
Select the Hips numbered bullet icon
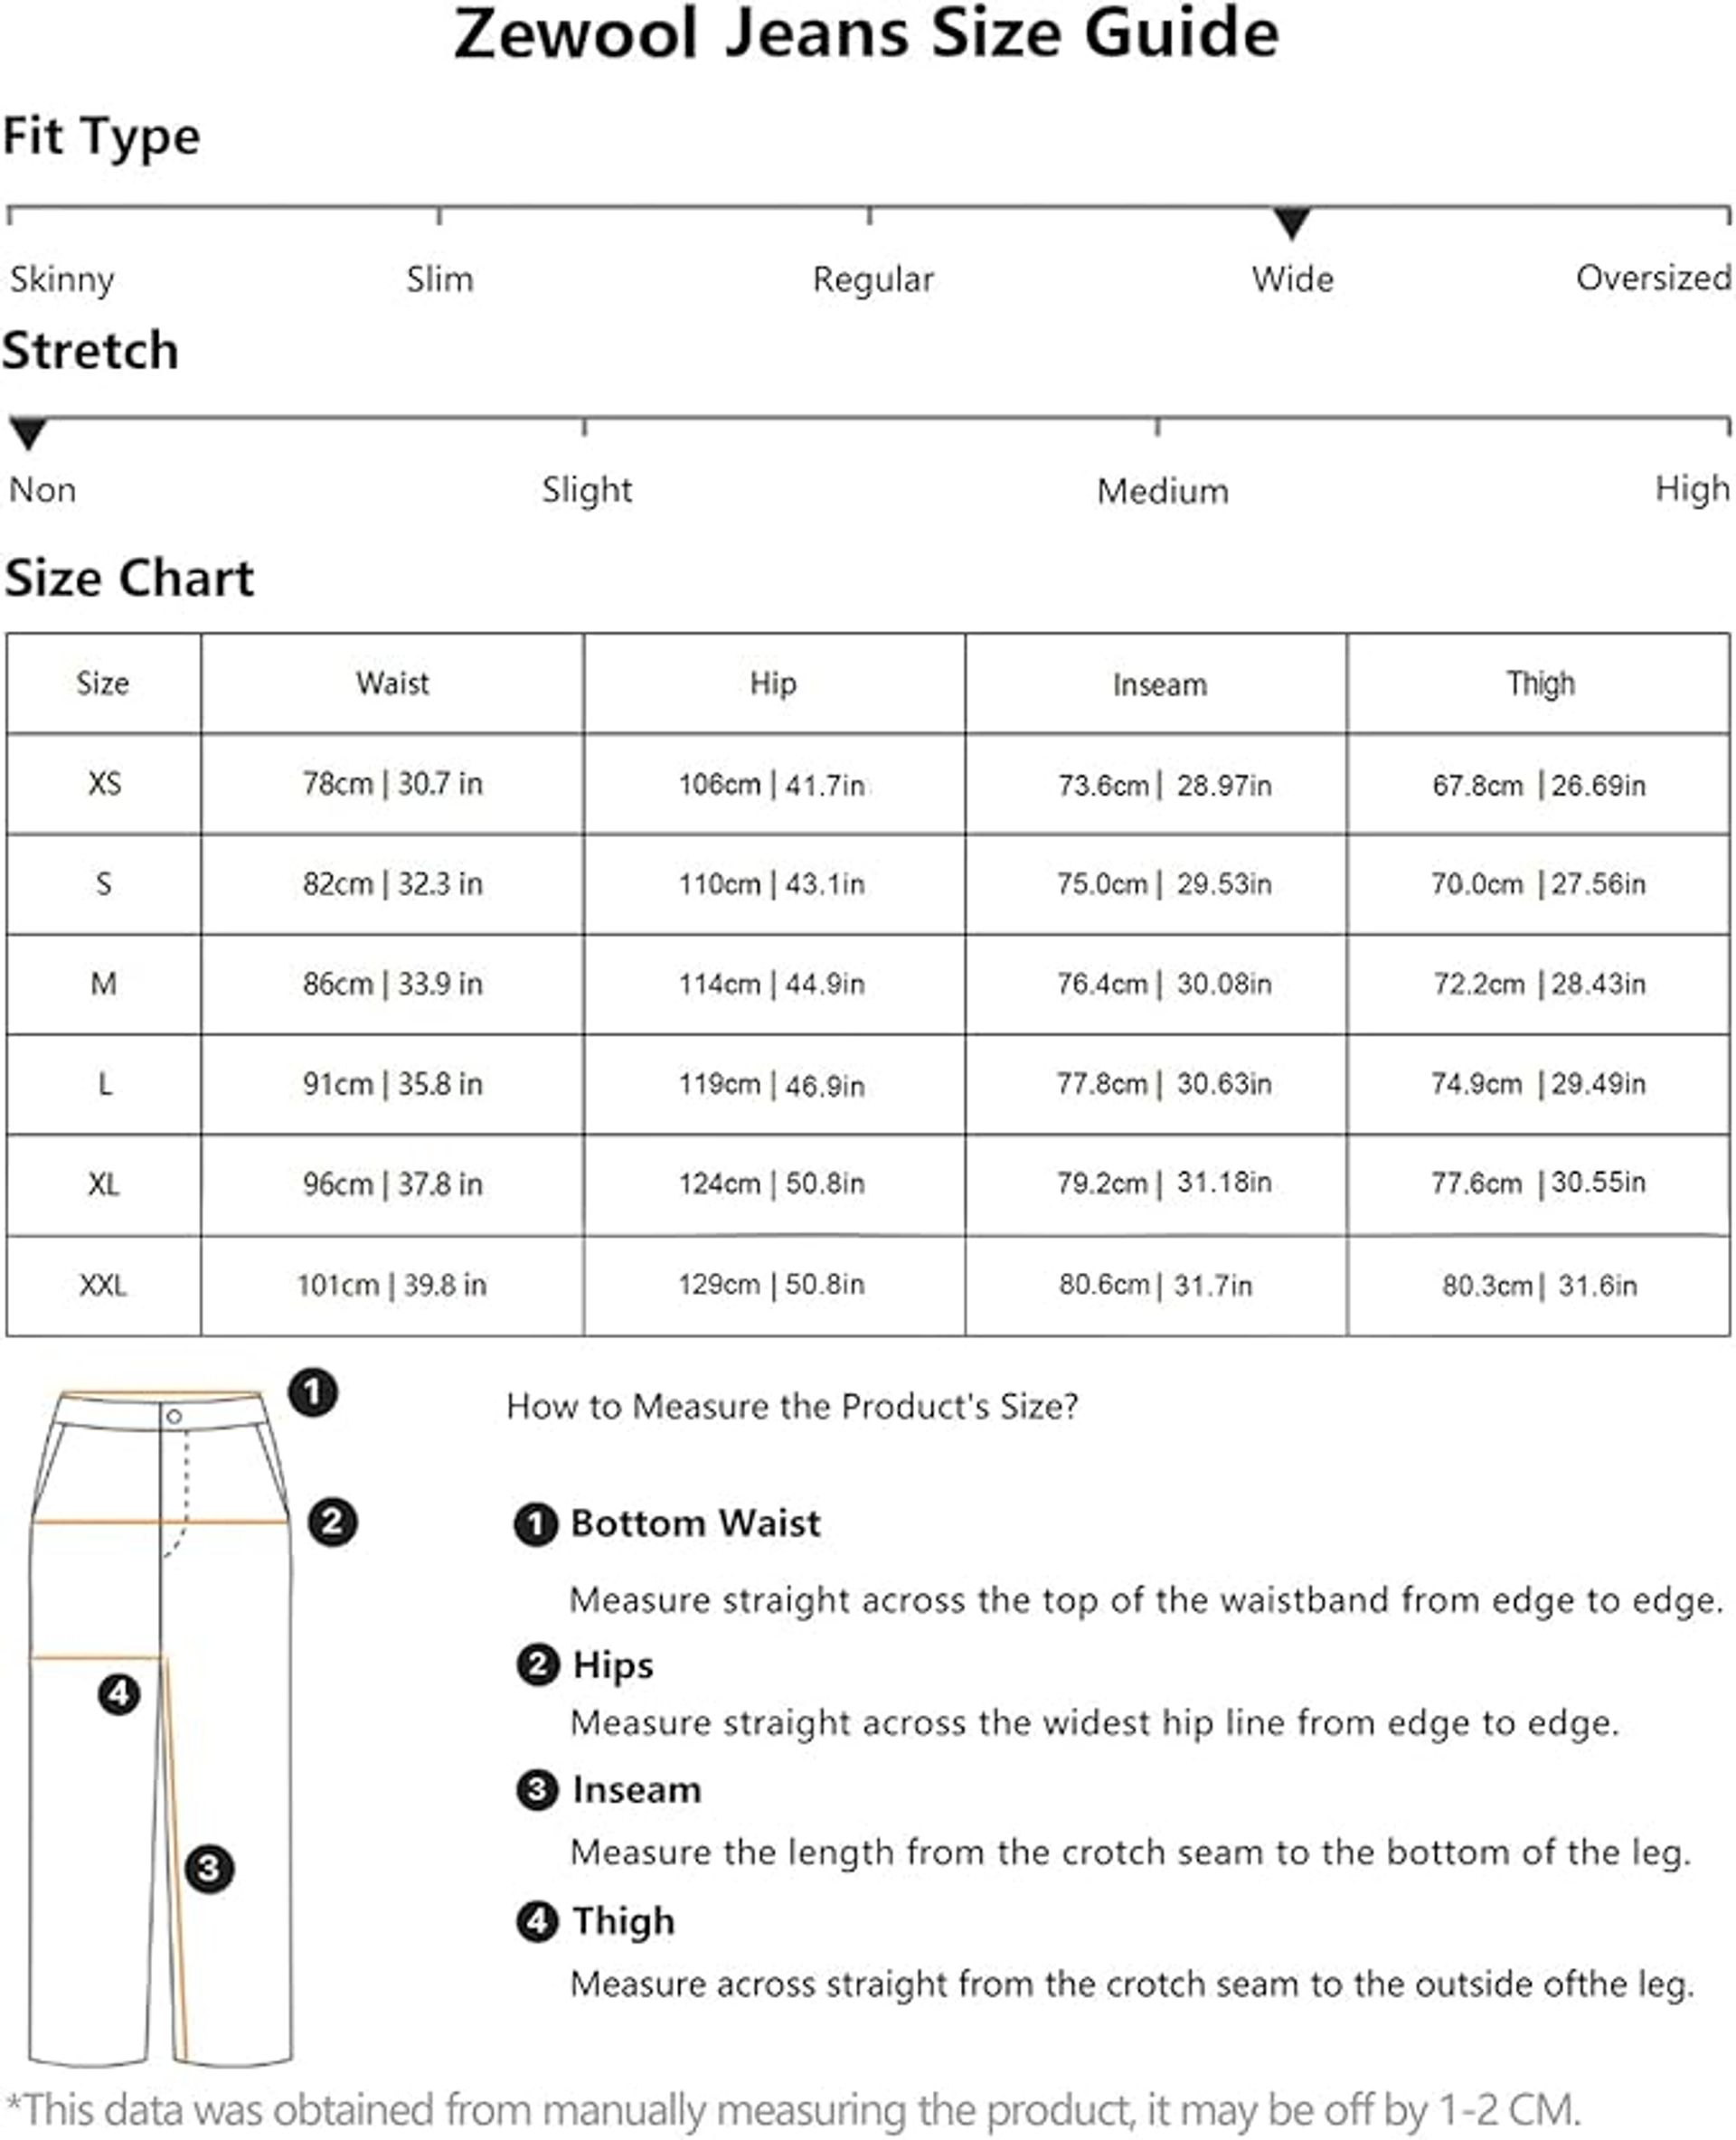tap(538, 1665)
